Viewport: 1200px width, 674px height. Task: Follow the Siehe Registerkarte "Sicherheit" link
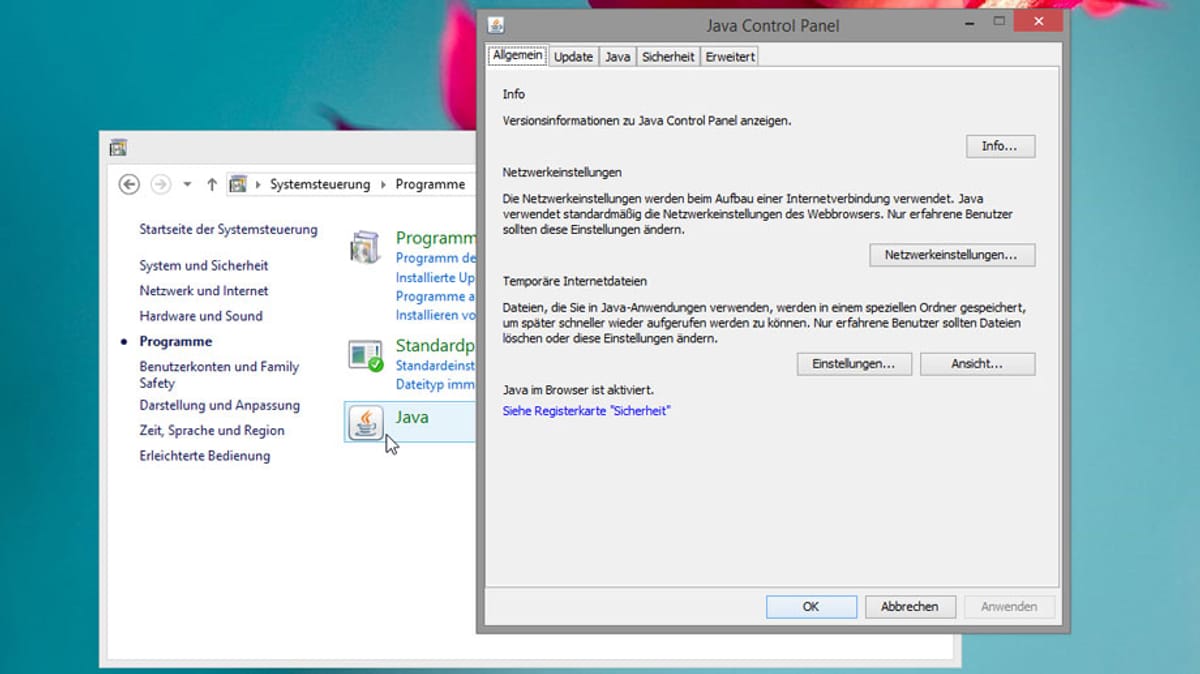tap(586, 410)
